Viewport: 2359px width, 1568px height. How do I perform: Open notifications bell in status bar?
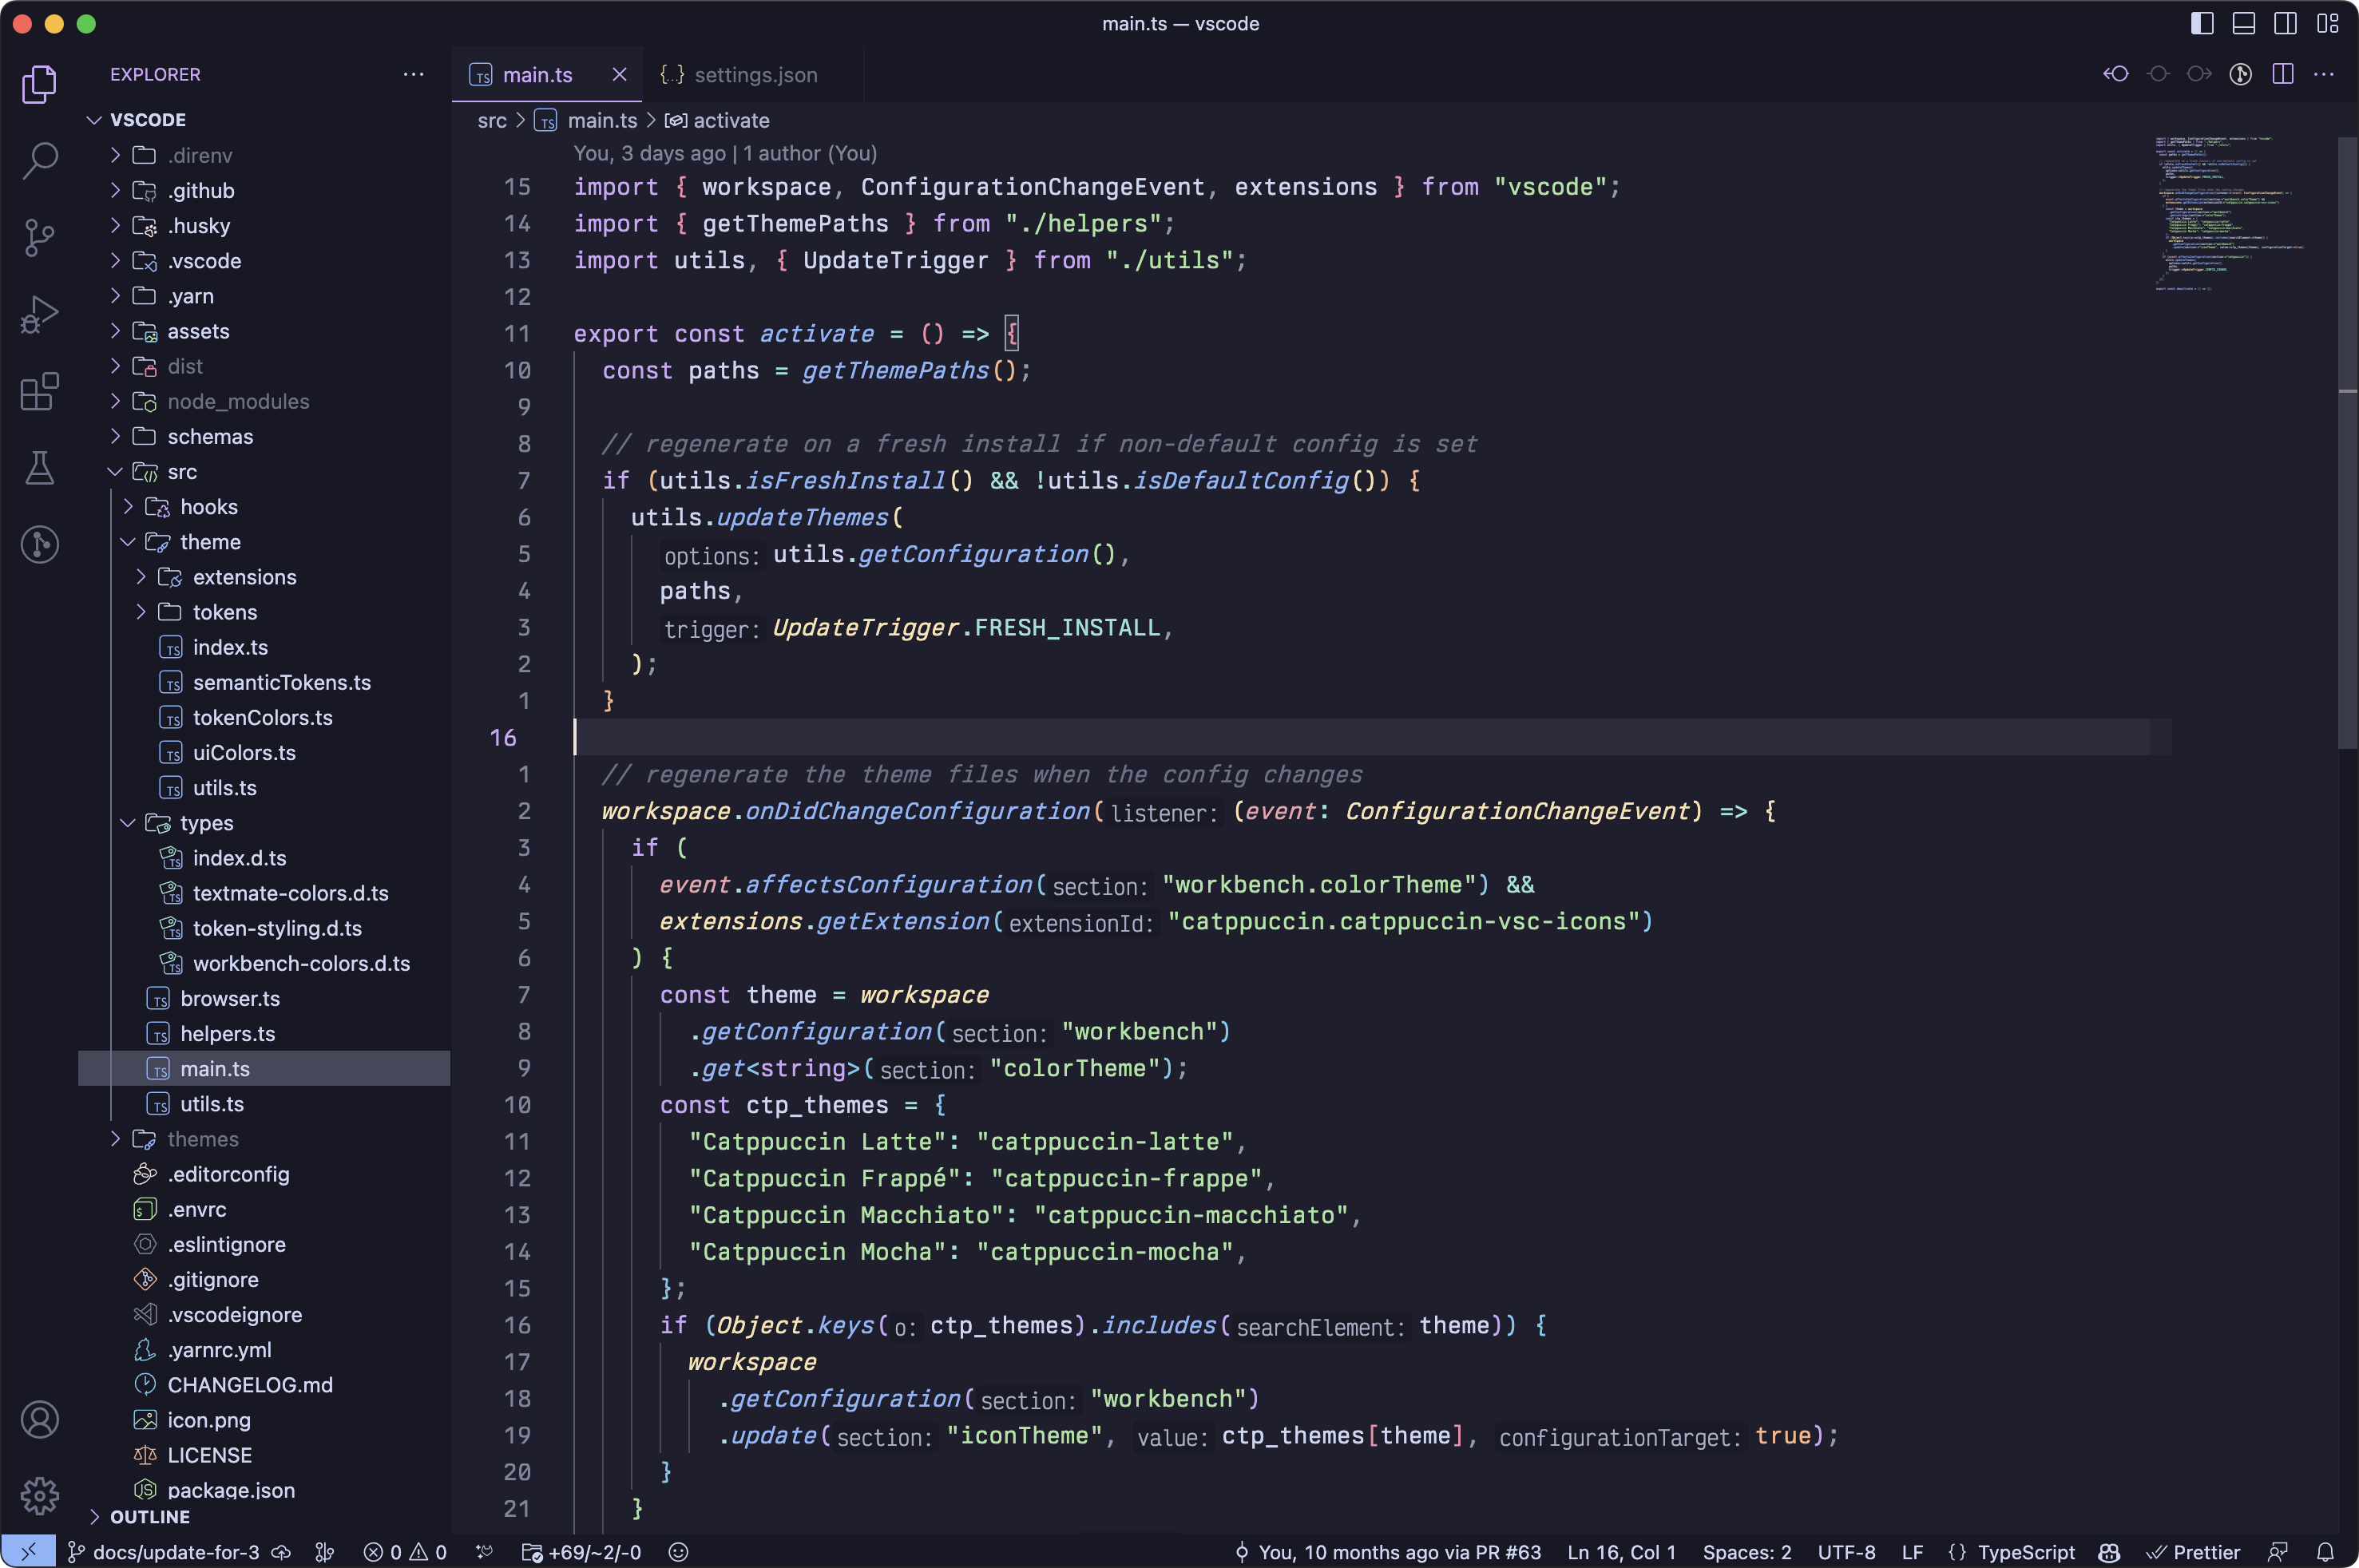pos(2326,1552)
